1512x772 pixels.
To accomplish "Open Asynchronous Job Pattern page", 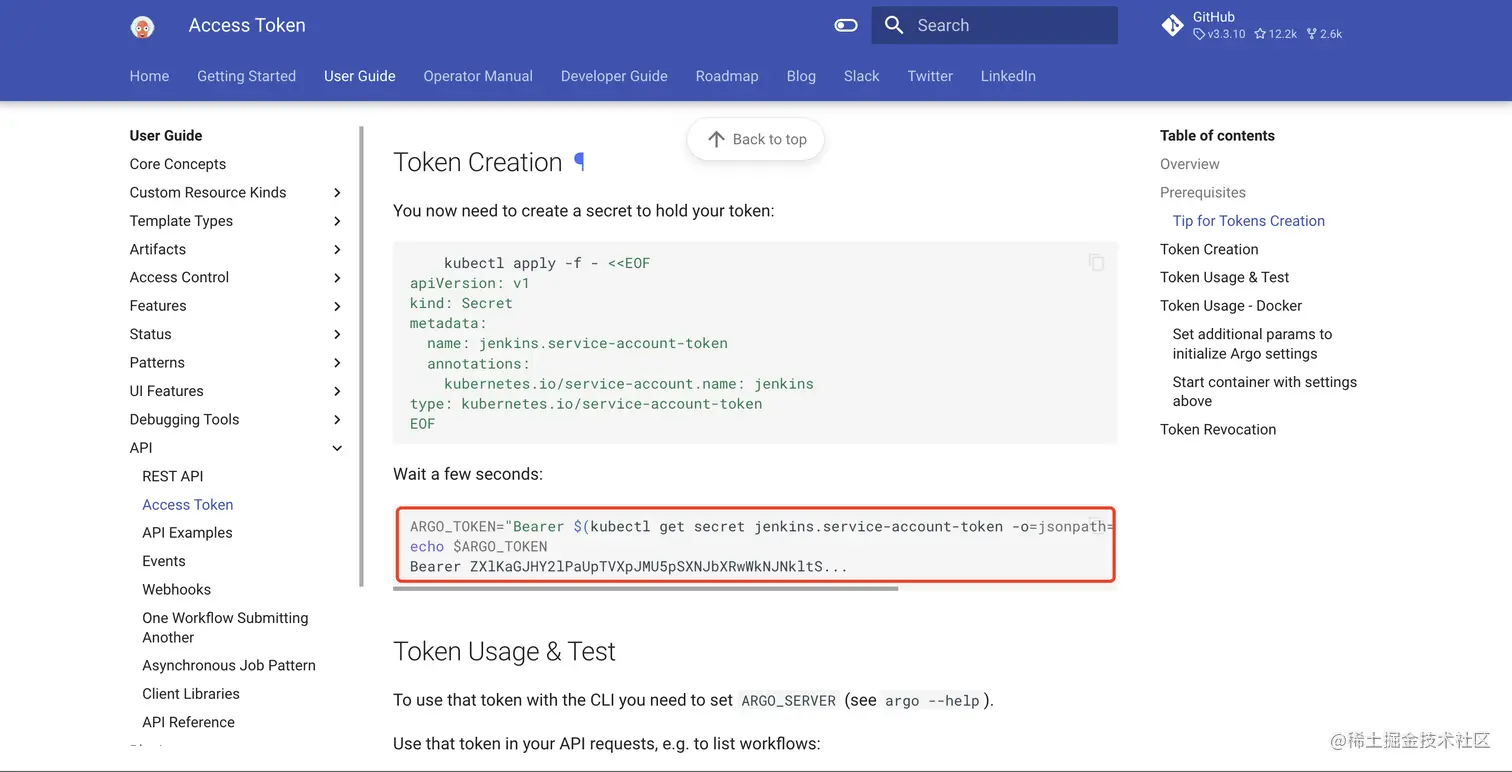I will coord(229,665).
